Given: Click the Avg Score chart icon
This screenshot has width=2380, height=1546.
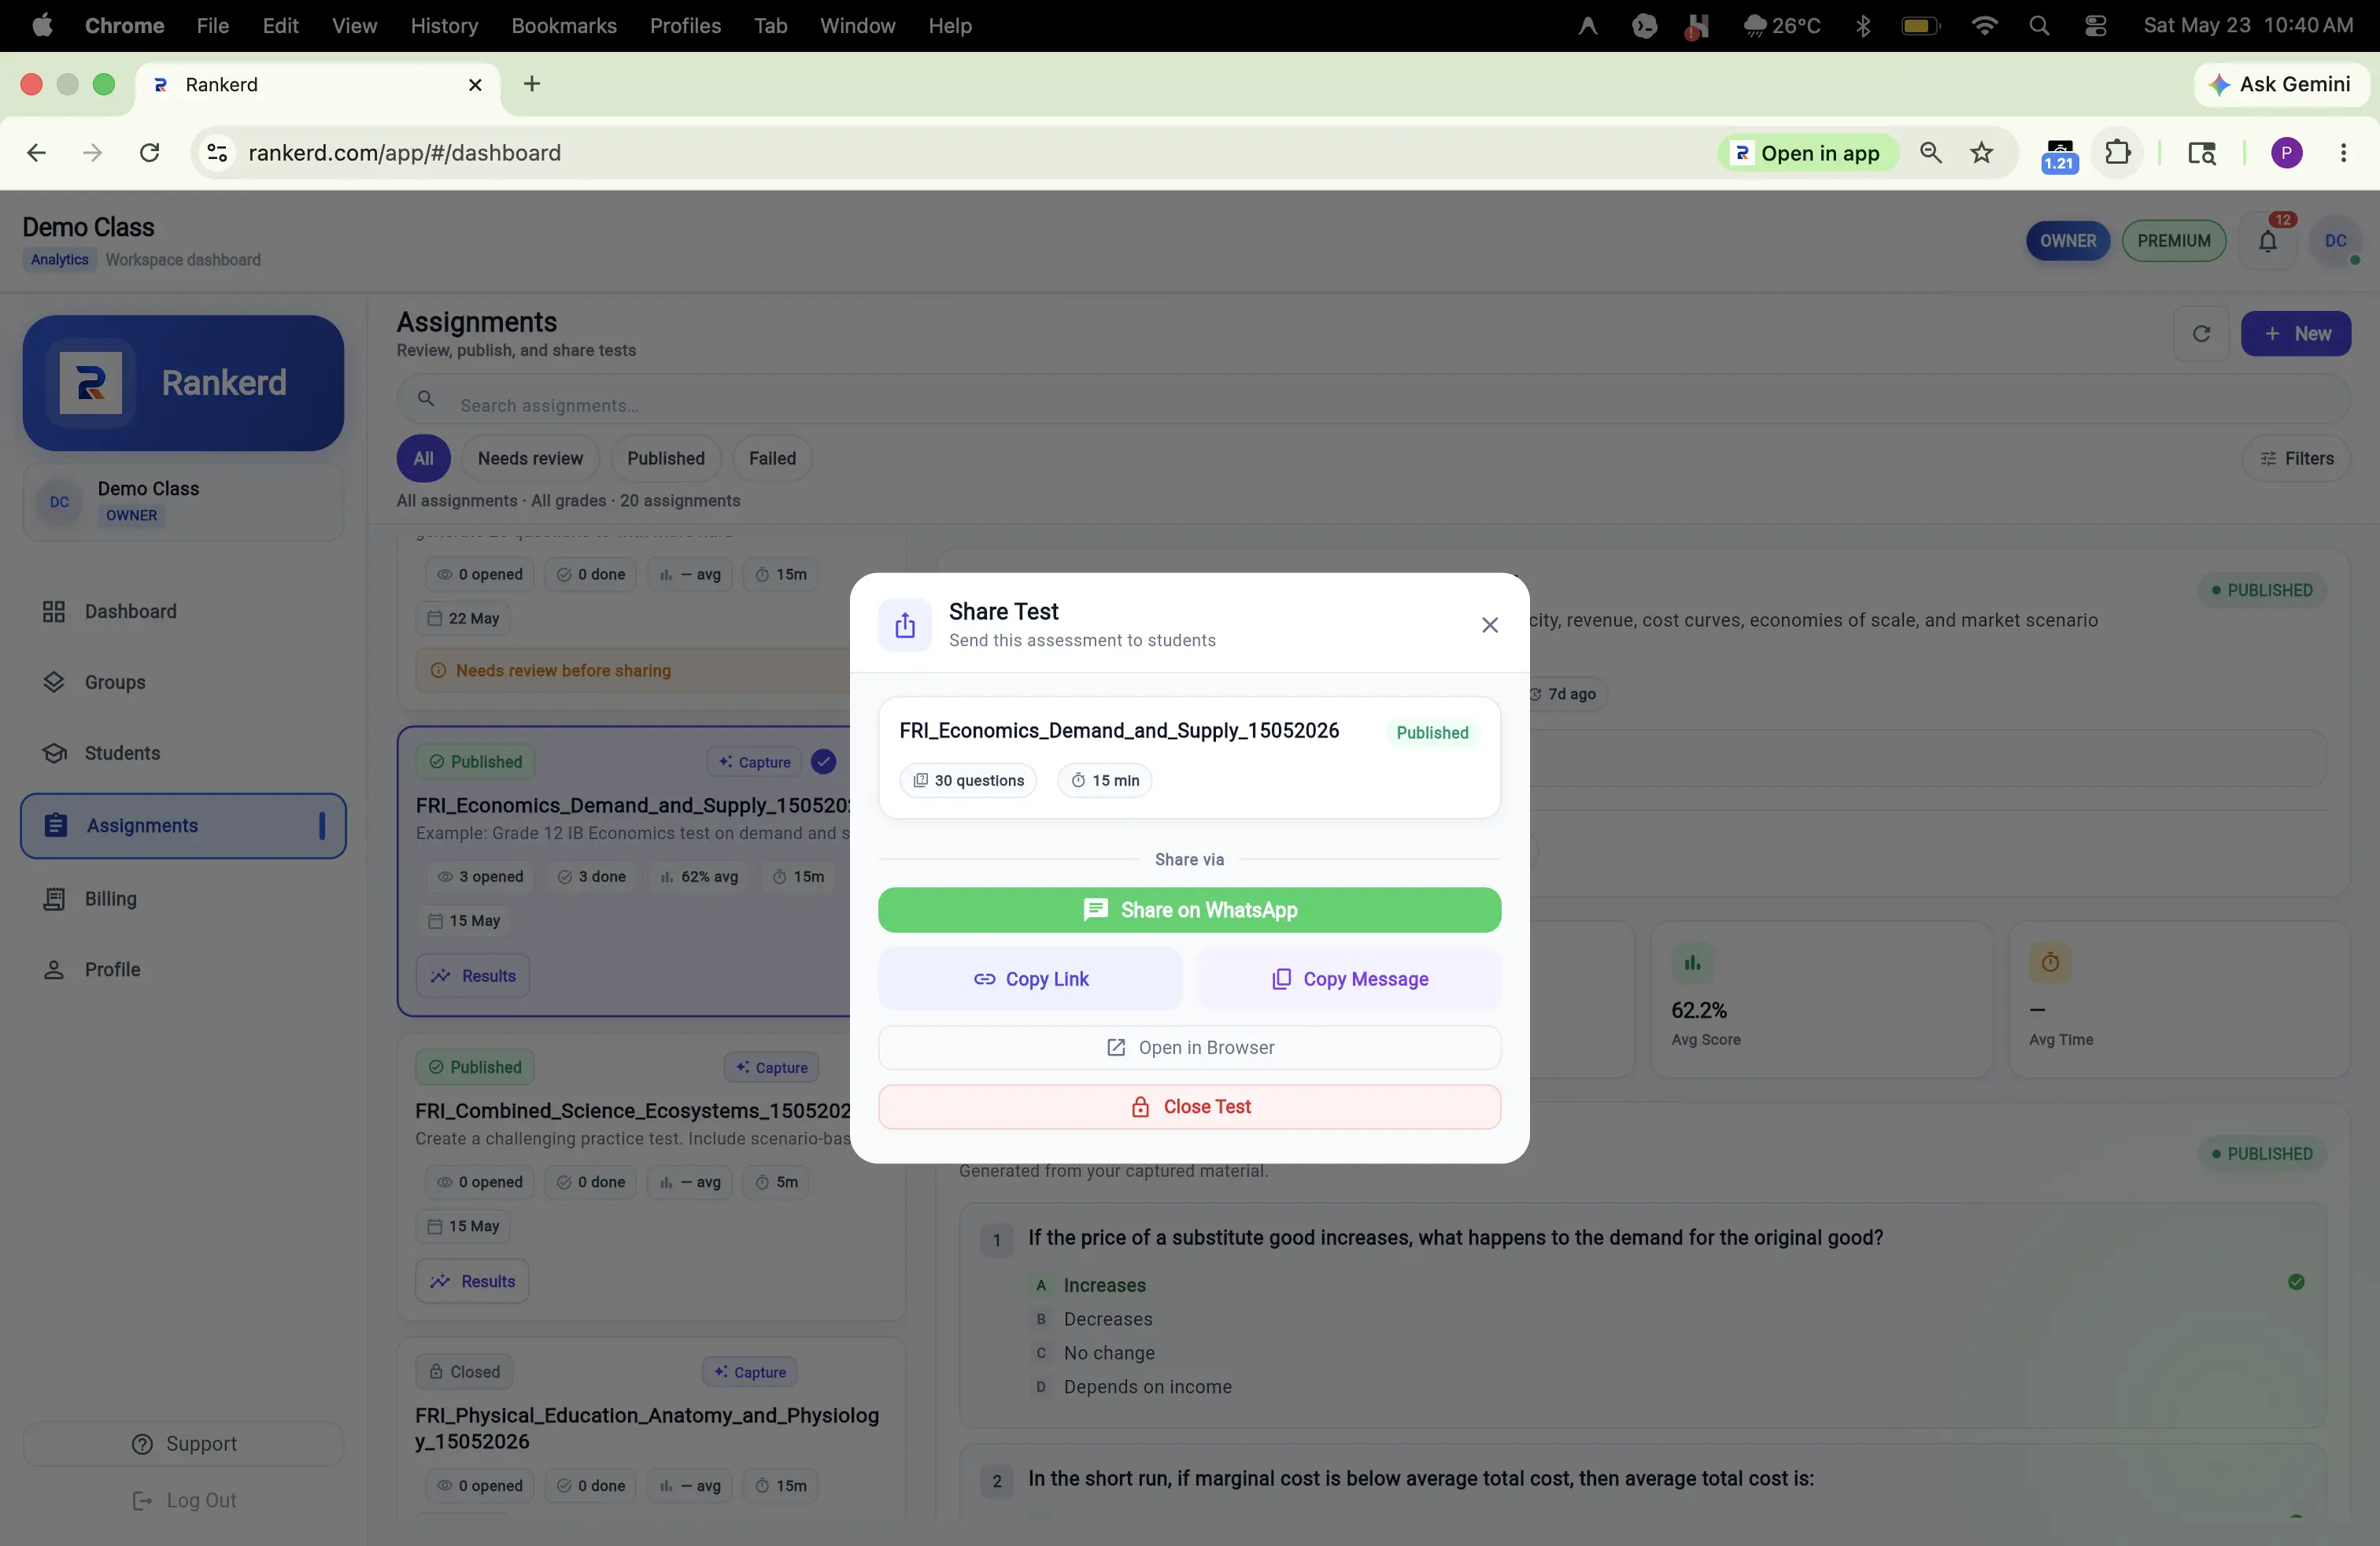Looking at the screenshot, I should (1692, 963).
